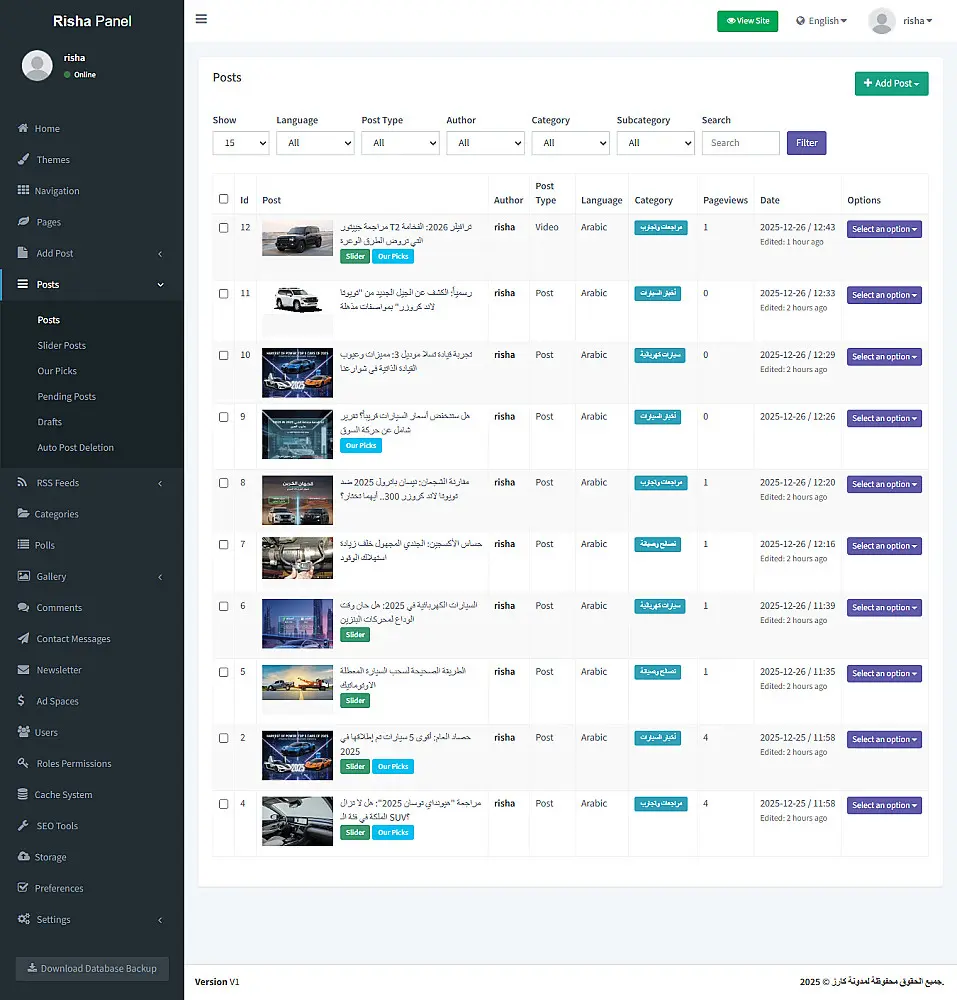Click the Cache System database icon
Screen dimensions: 957x1000
click(23, 794)
